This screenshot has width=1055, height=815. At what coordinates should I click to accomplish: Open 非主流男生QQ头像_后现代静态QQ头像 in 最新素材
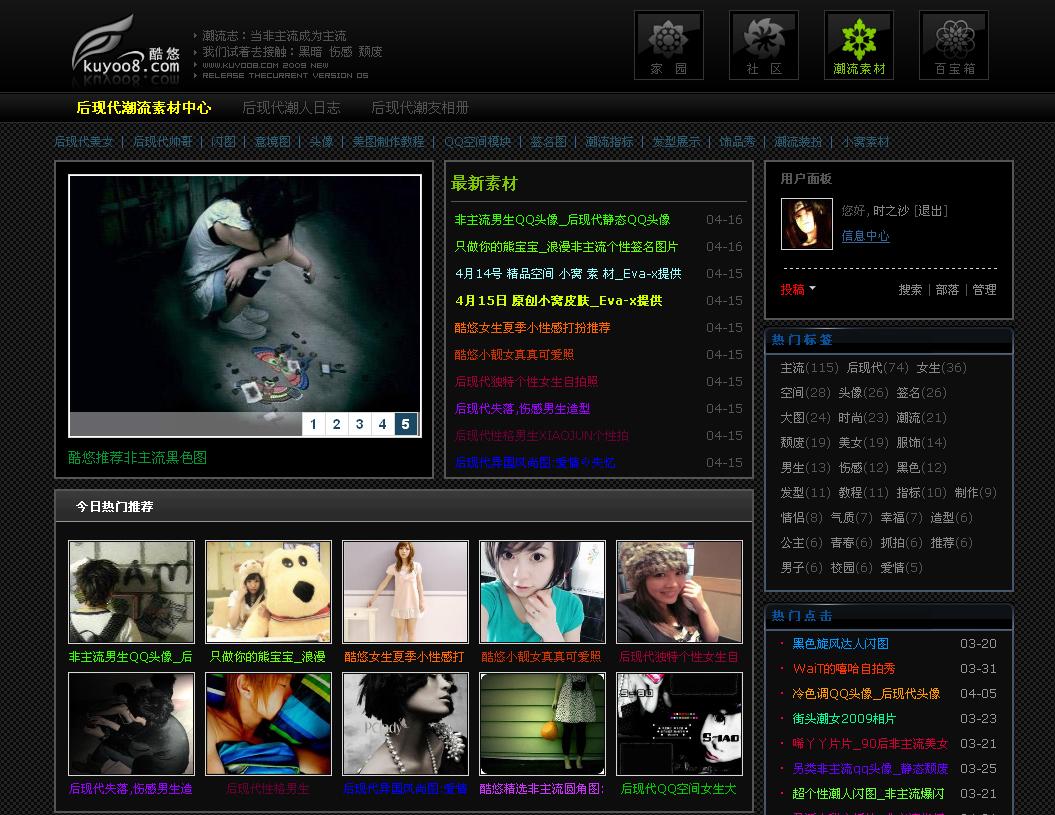coord(562,220)
